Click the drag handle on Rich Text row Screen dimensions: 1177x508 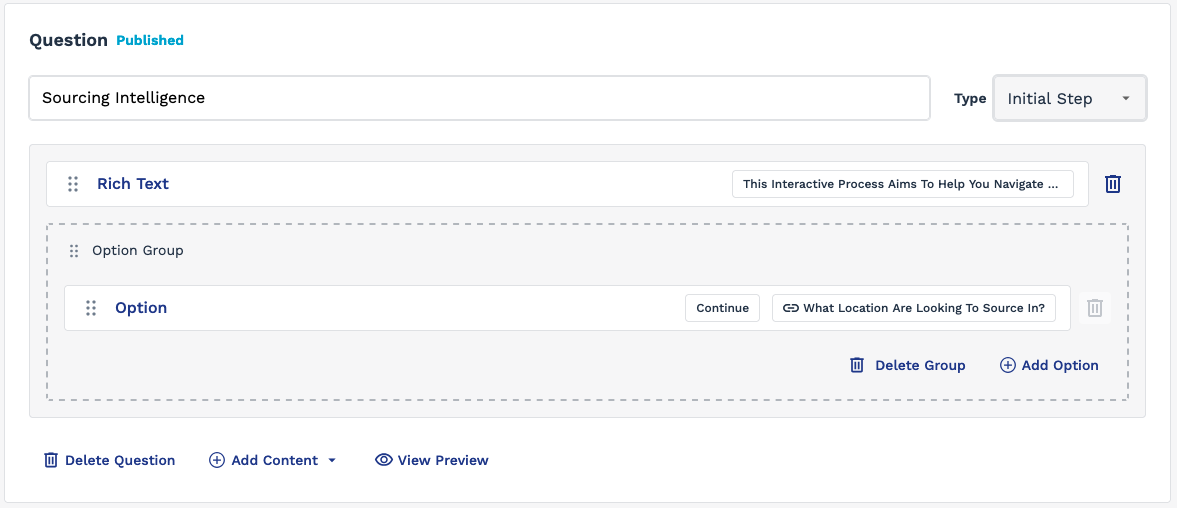tap(73, 184)
